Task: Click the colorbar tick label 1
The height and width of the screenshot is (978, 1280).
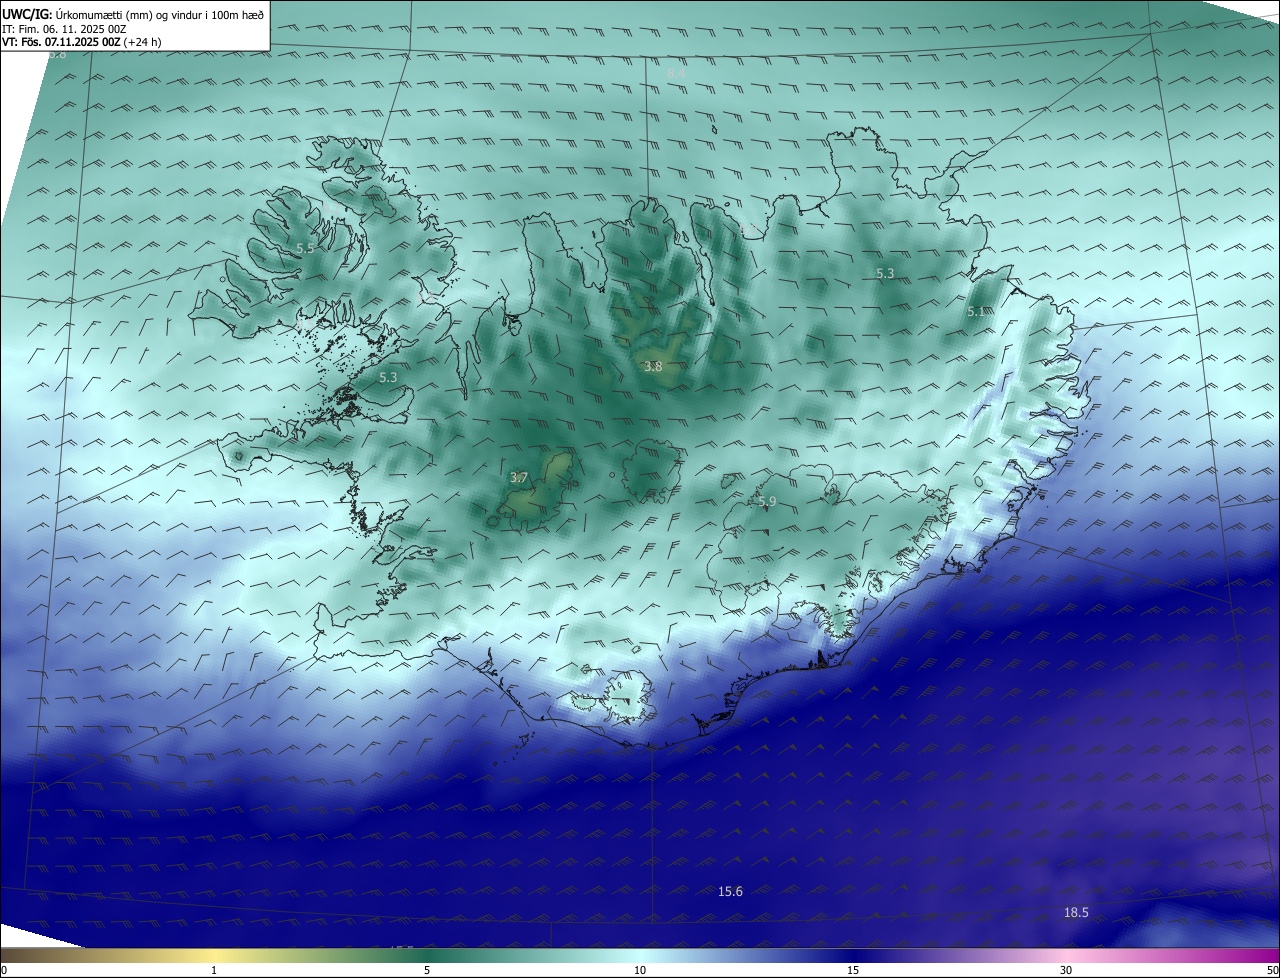Action: click(214, 970)
